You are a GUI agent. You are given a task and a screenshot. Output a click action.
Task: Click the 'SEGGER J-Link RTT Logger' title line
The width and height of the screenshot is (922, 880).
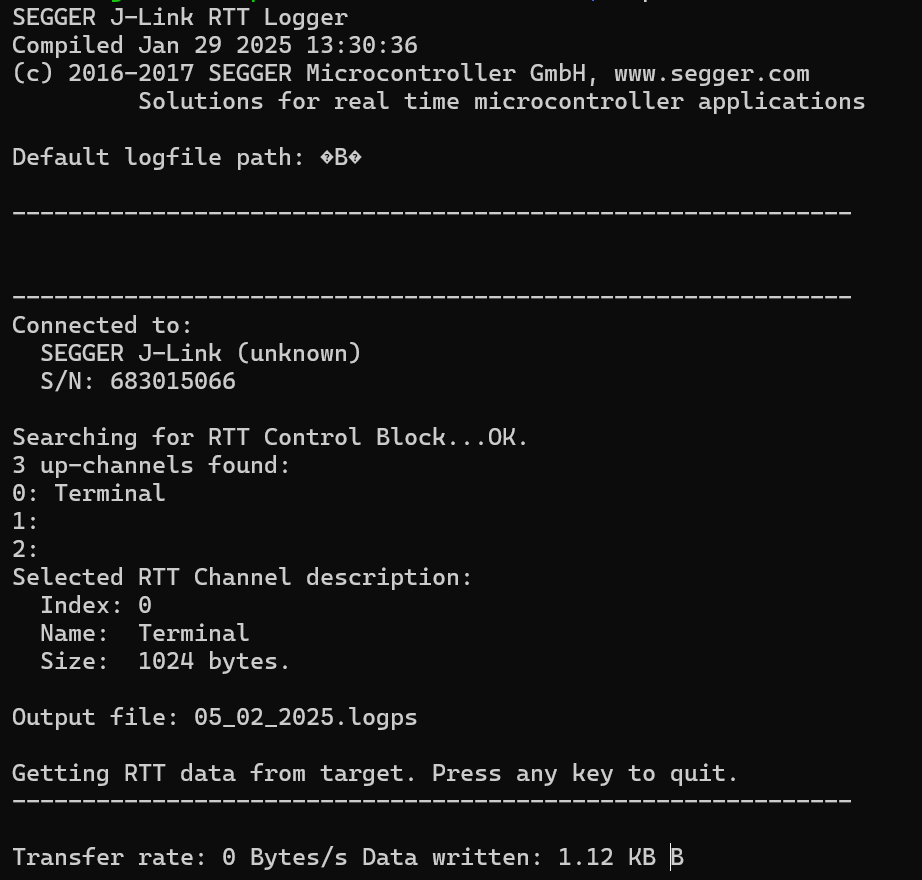180,18
